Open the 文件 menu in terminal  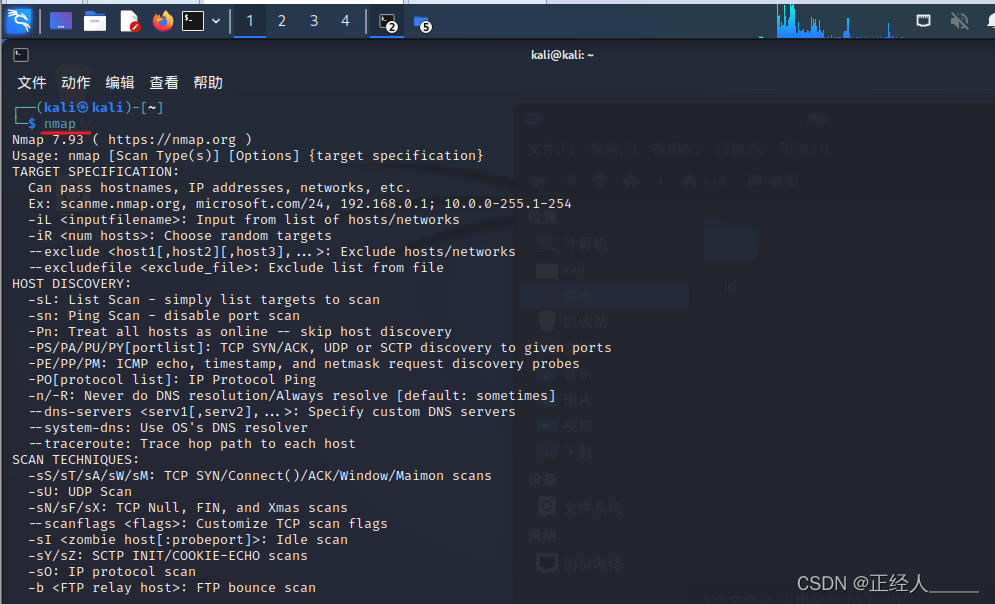(32, 82)
